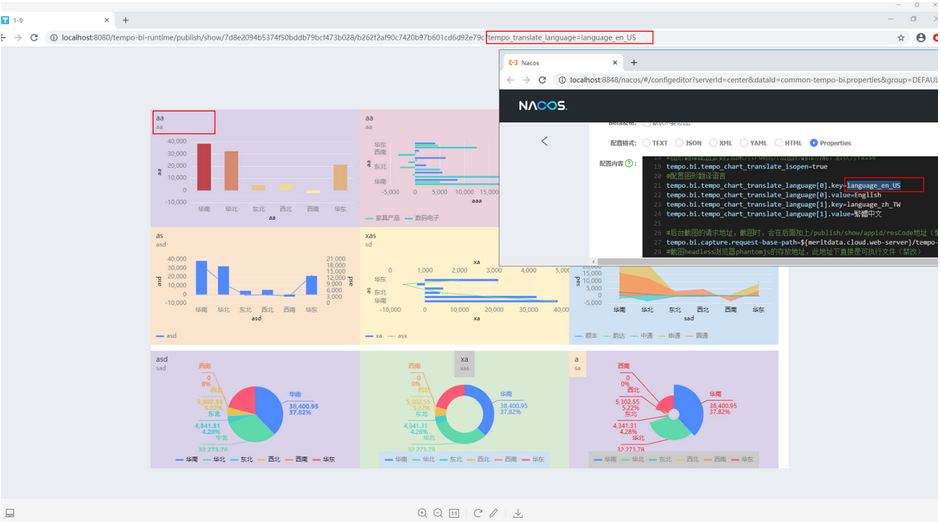This screenshot has width=940, height=522.
Task: Close the Nacos browser tab
Action: tap(614, 62)
